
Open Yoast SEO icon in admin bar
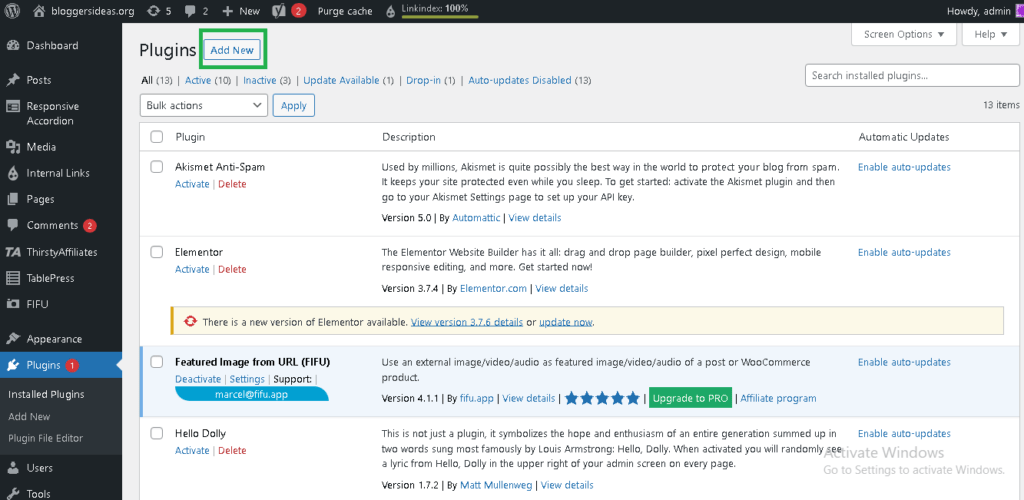[x=277, y=10]
